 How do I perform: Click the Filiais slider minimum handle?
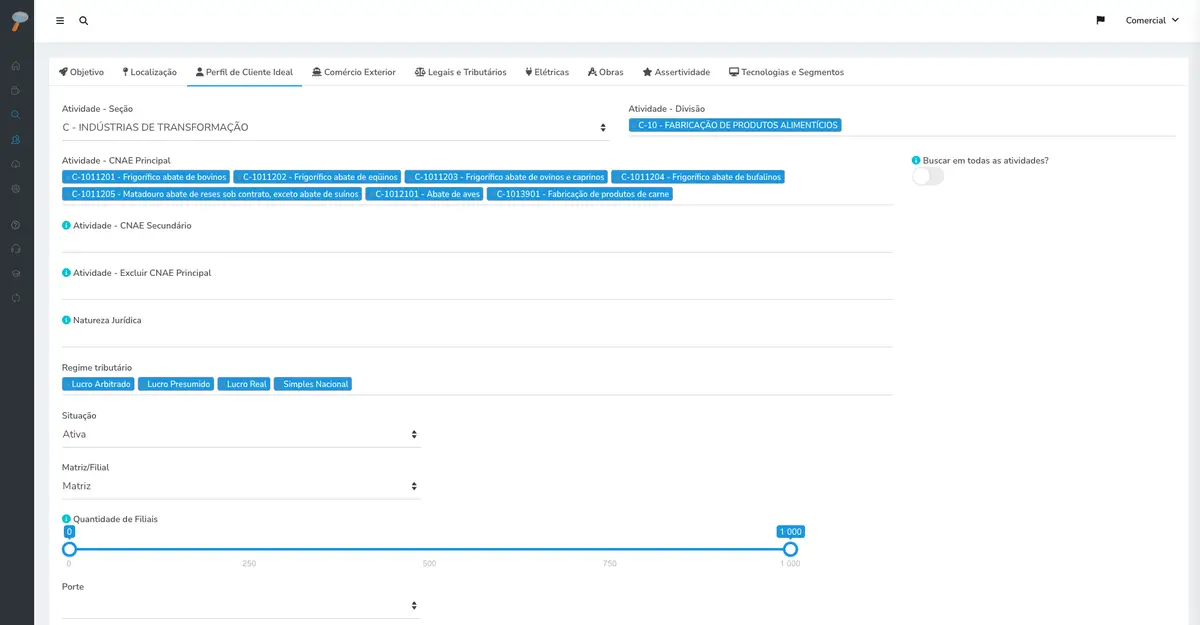click(69, 549)
